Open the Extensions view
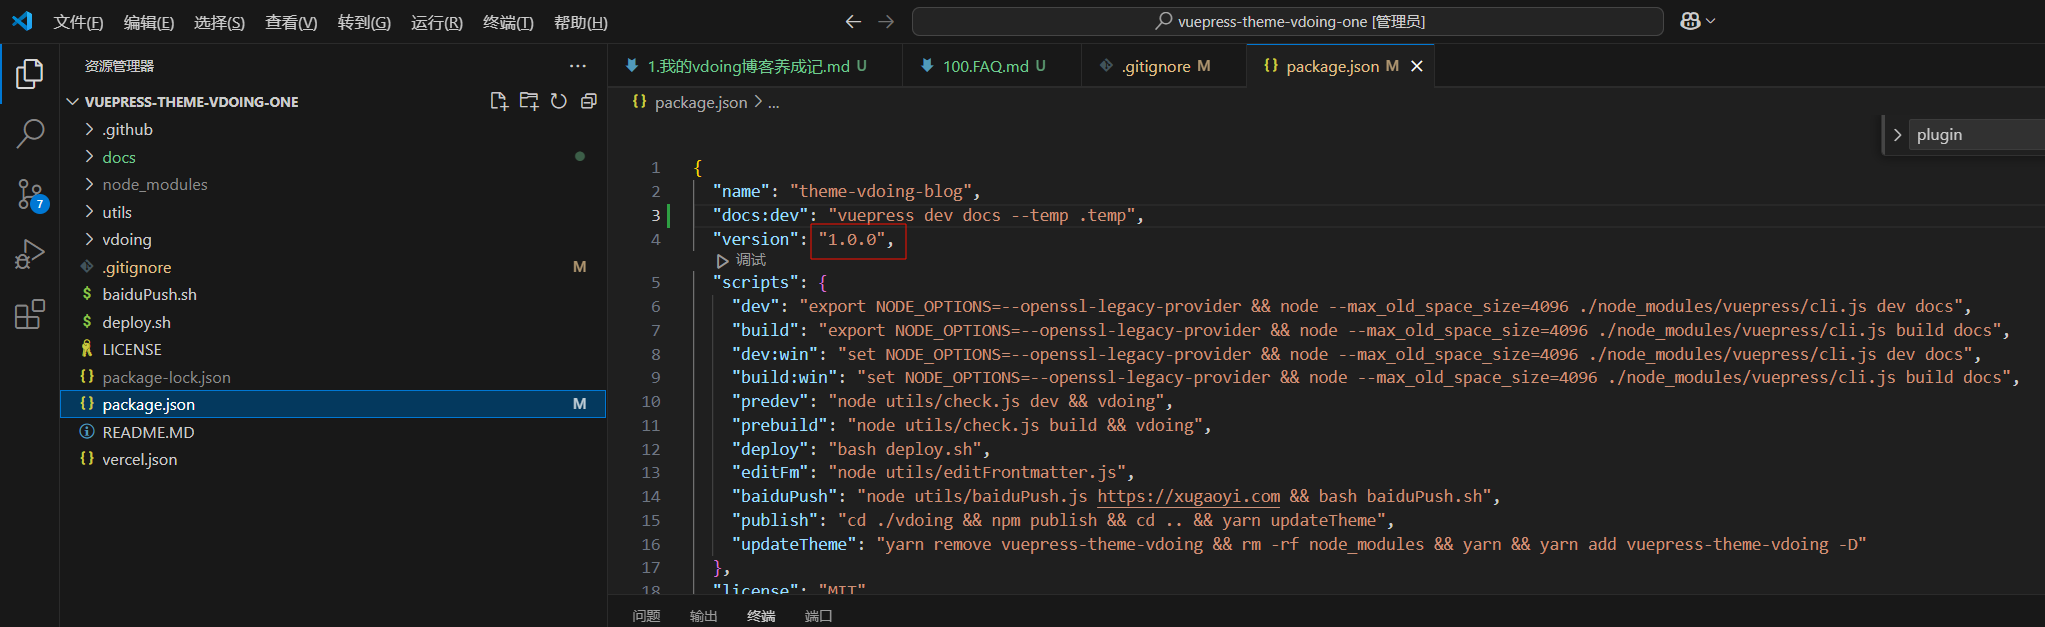 [30, 314]
